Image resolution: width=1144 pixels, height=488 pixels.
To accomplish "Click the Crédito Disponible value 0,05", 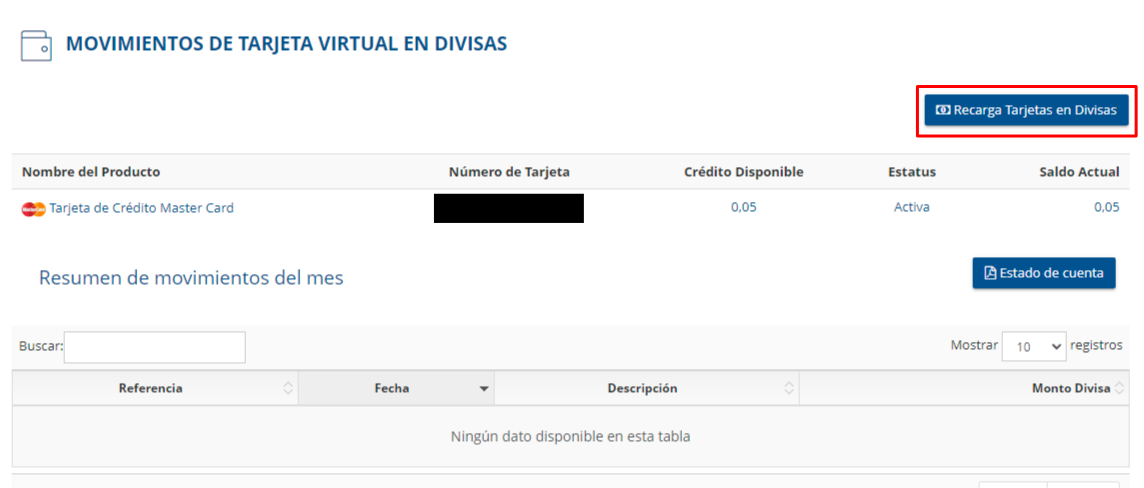I will click(x=743, y=207).
